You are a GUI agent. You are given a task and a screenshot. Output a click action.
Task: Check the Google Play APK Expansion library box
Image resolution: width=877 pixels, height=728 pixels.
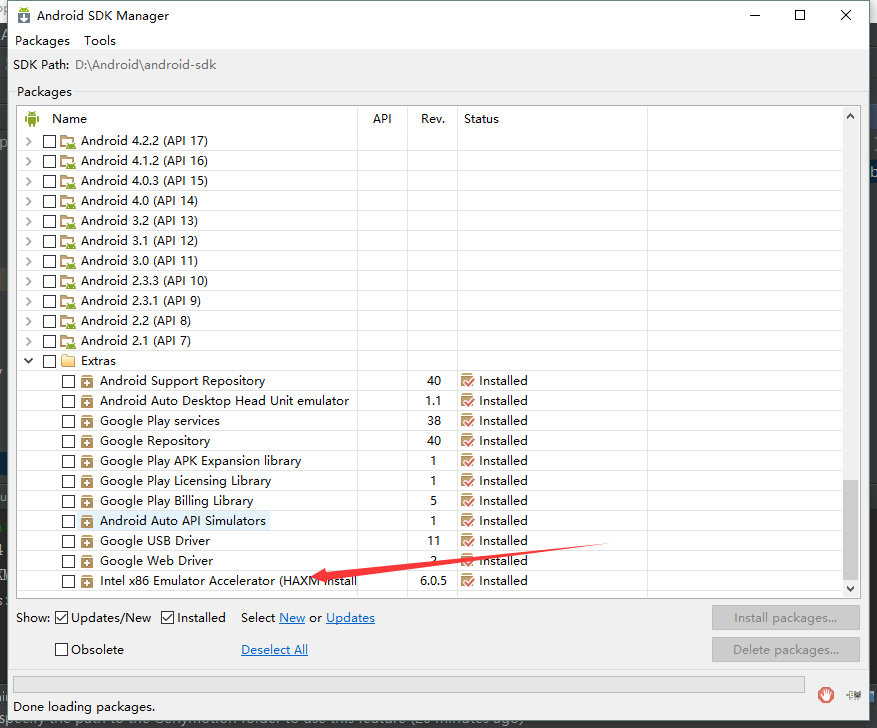68,461
